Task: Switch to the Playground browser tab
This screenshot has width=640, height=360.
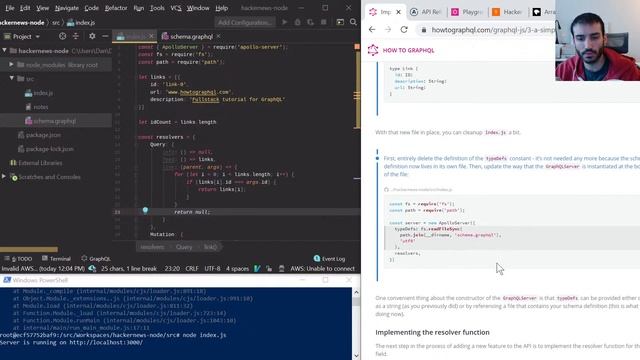Action: click(x=467, y=12)
